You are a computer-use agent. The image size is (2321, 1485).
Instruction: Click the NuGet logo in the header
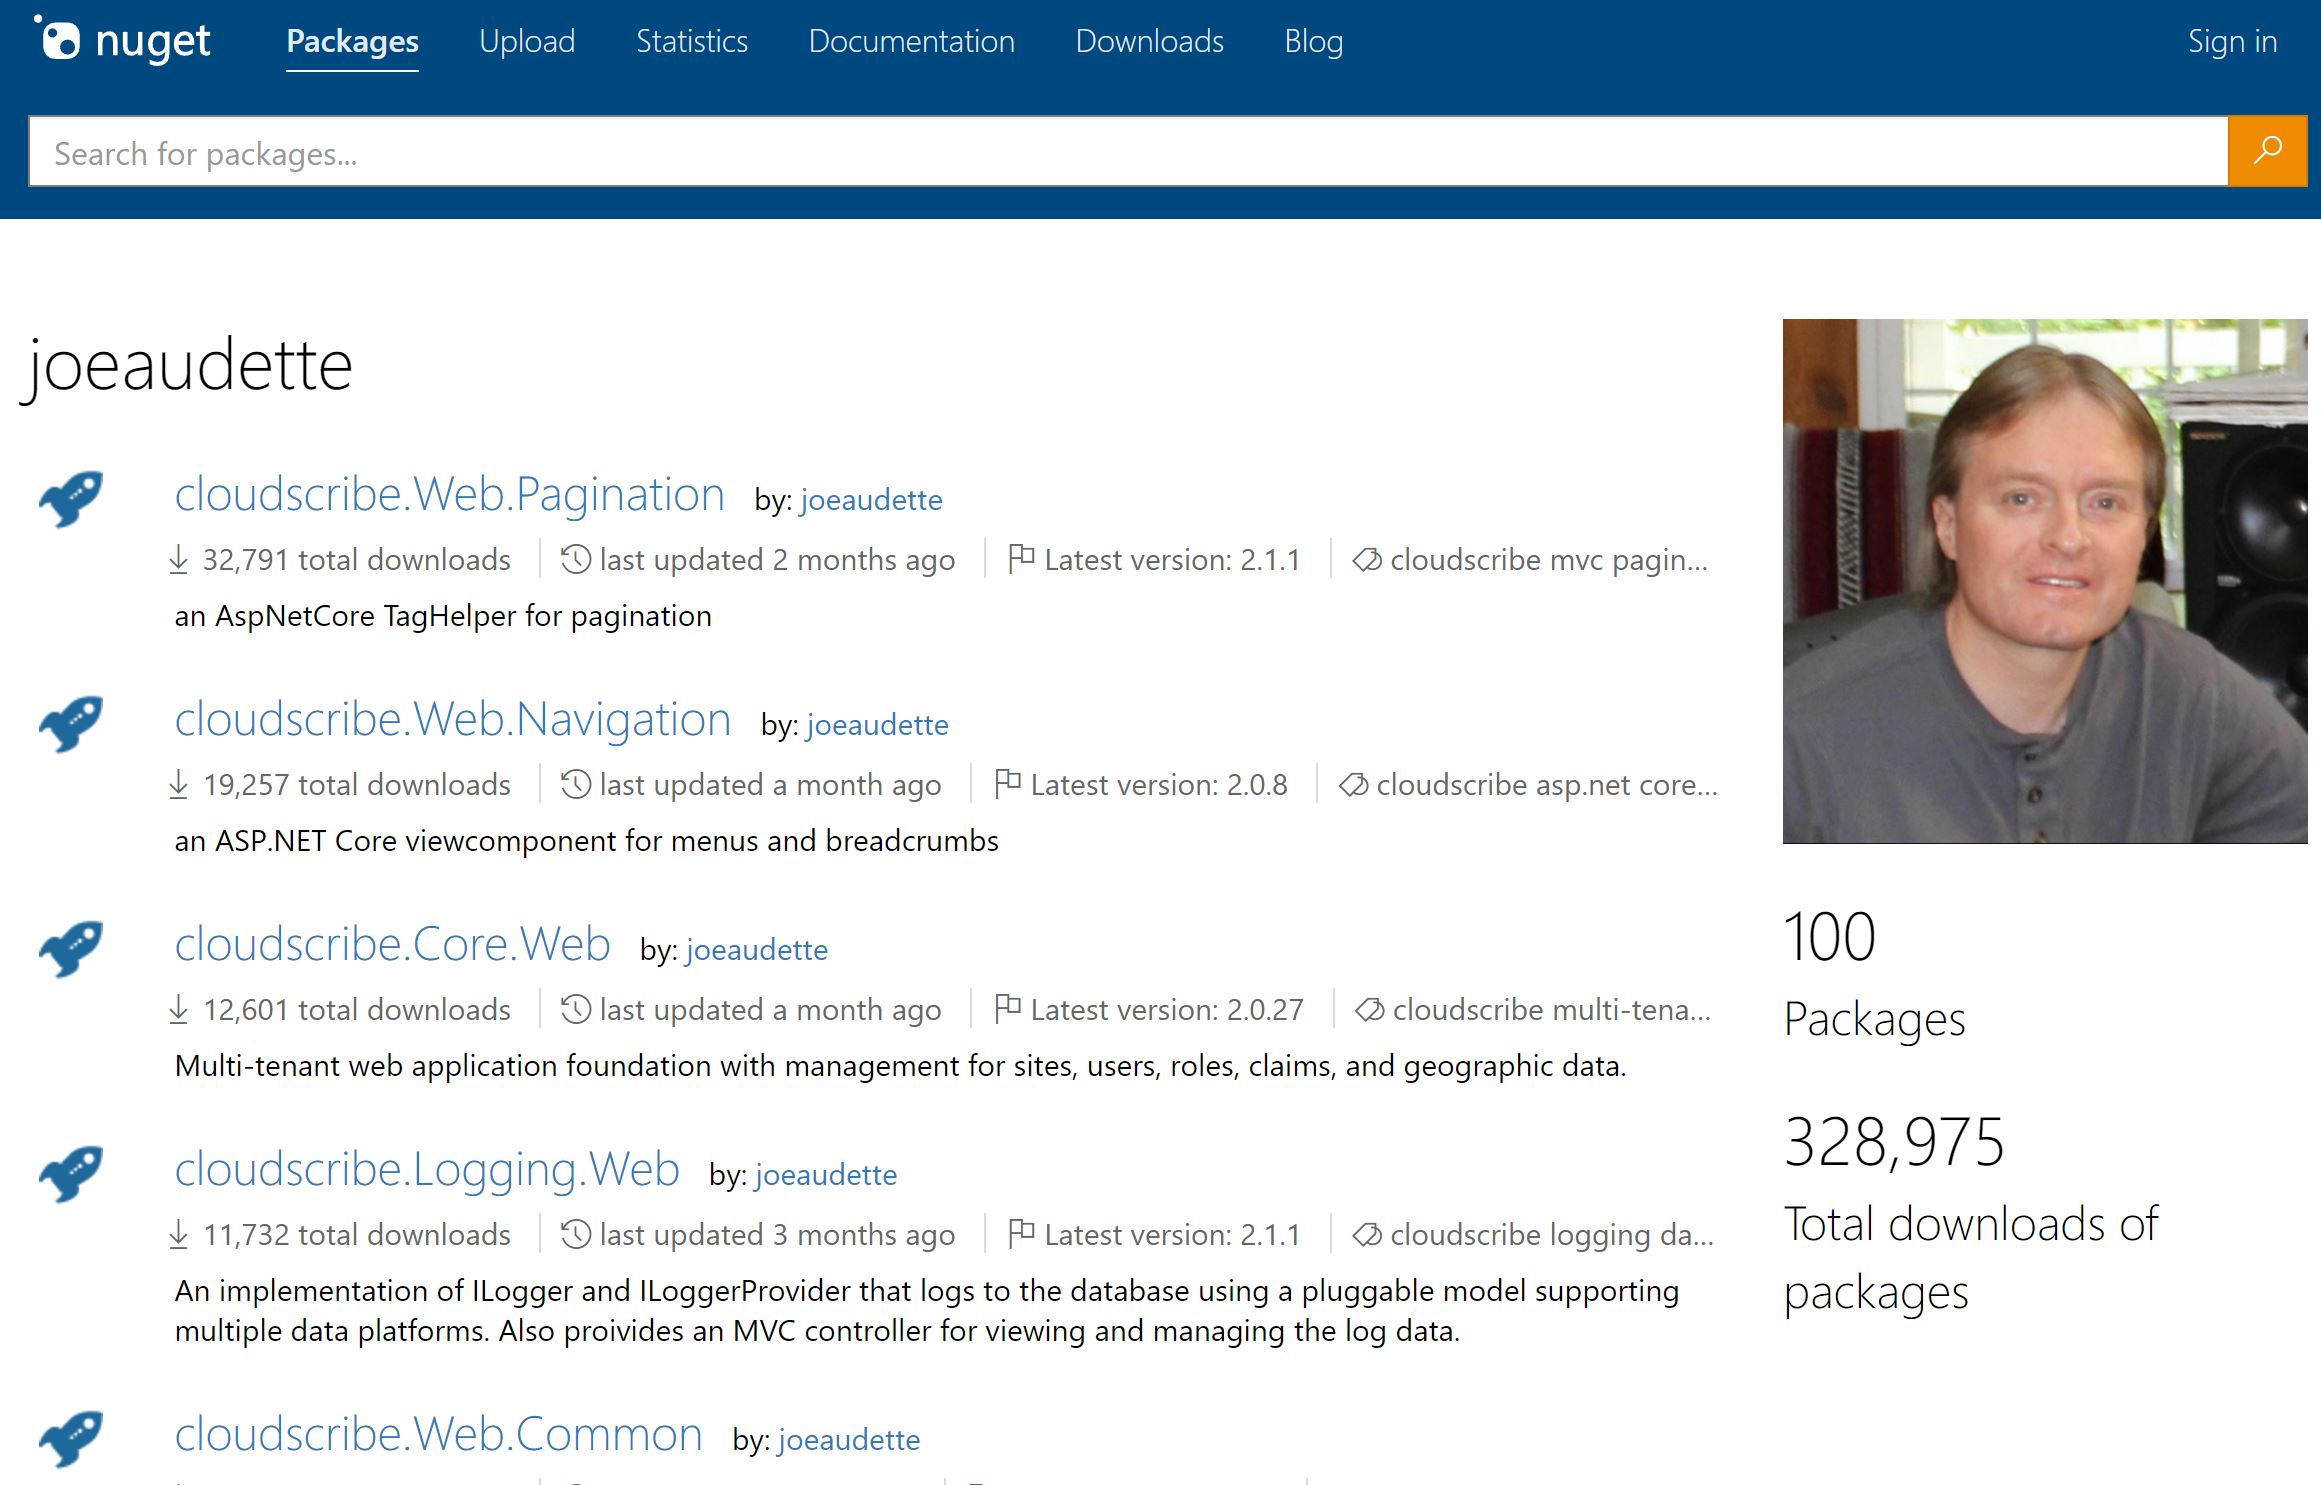(122, 40)
